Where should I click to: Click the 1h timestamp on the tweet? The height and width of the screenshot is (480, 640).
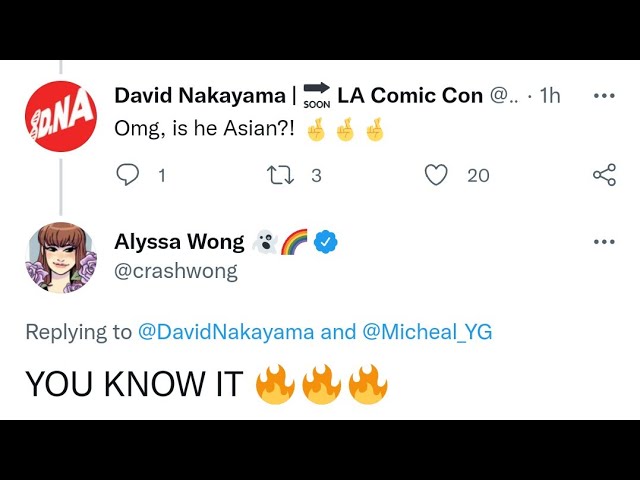[550, 96]
